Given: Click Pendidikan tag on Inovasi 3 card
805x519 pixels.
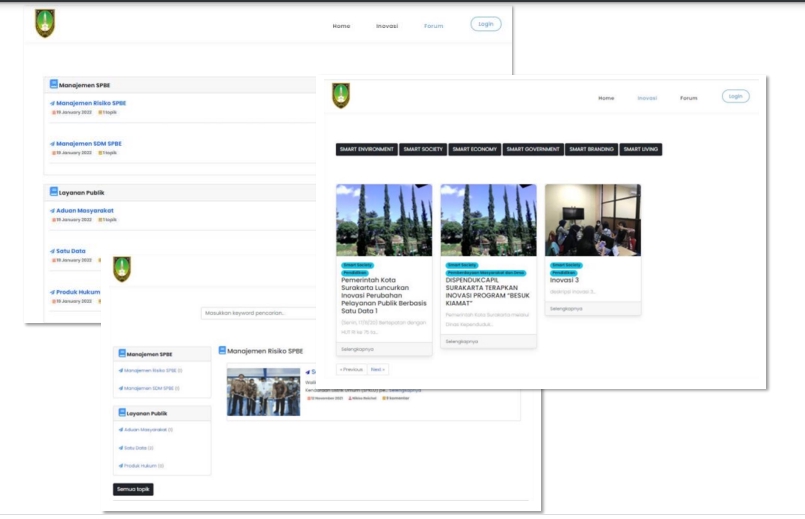Looking at the screenshot, I should tap(563, 273).
